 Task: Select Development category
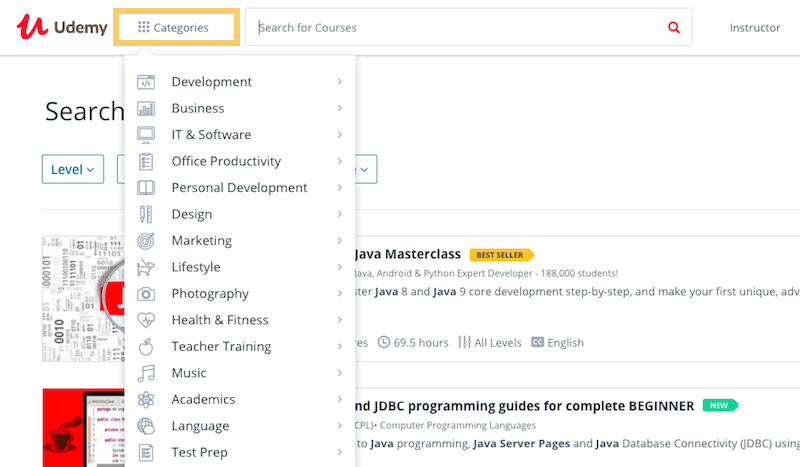click(240, 82)
